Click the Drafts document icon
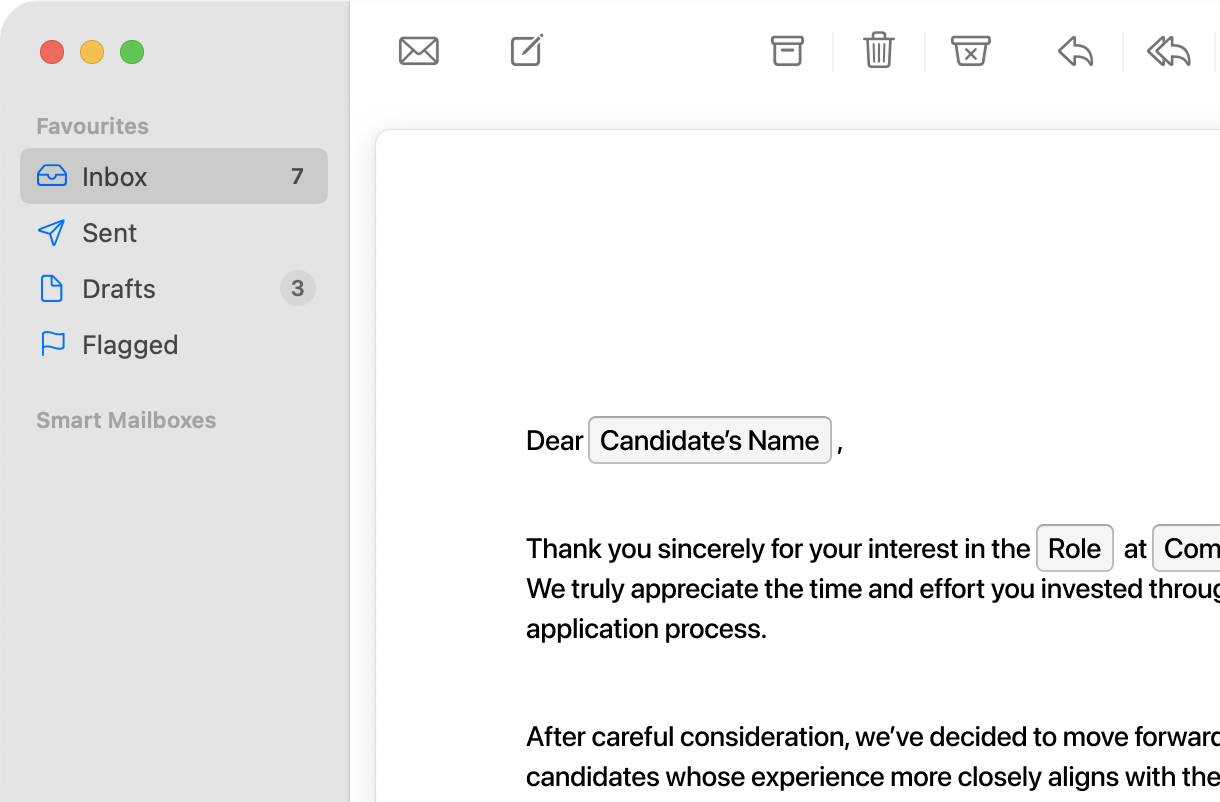Screen dimensions: 1220x802 click(x=51, y=288)
